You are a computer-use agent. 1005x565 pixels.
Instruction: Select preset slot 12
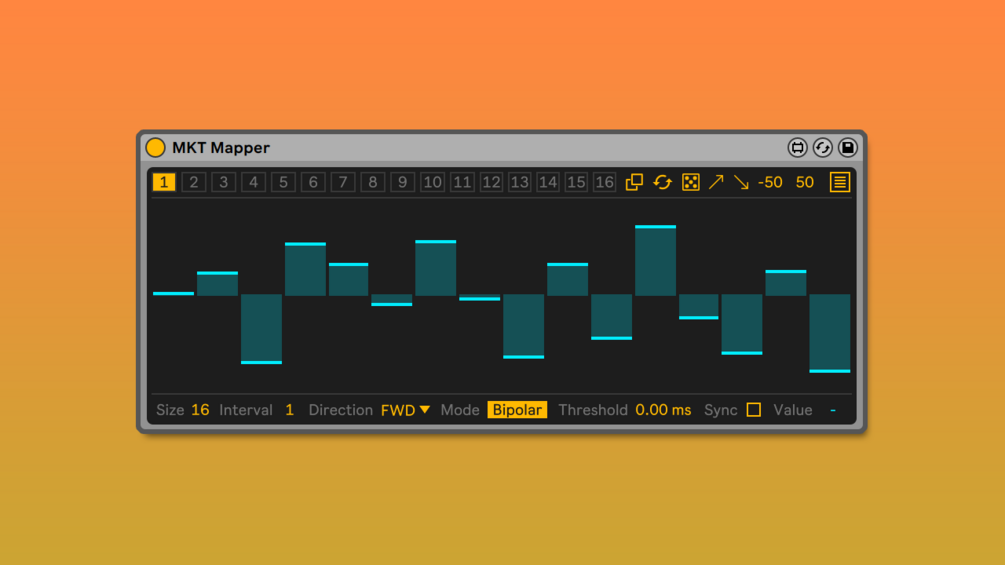[492, 182]
